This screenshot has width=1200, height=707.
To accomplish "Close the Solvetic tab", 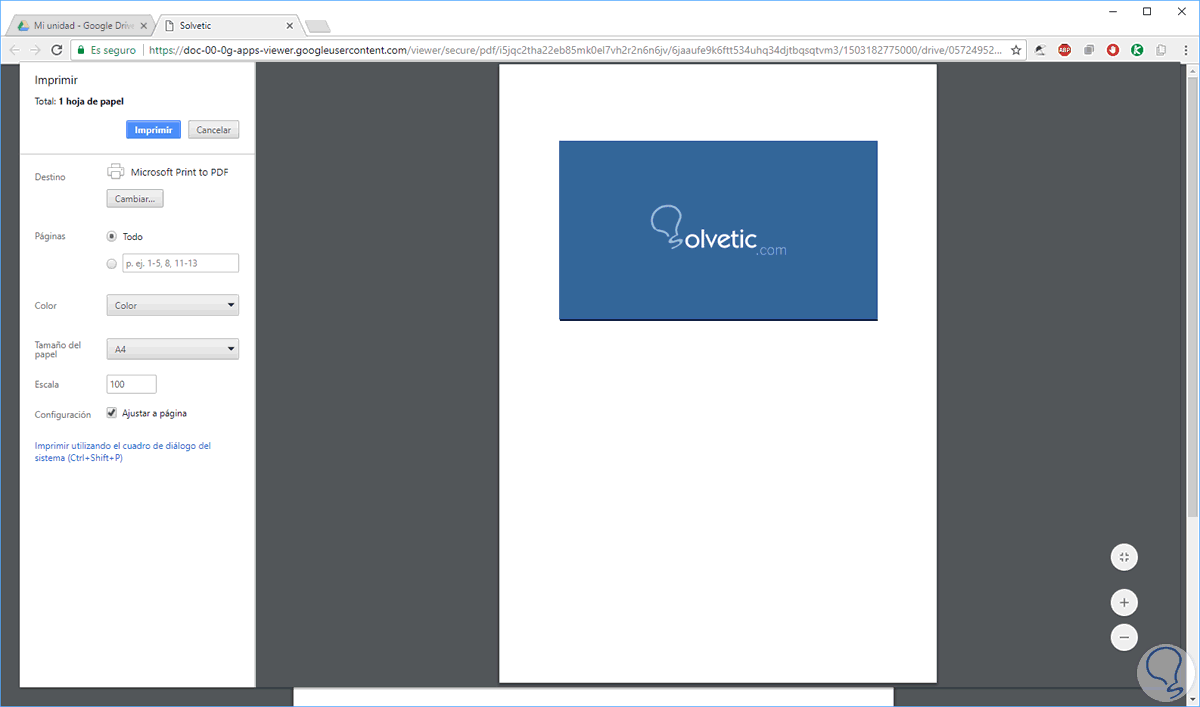I will click(291, 24).
